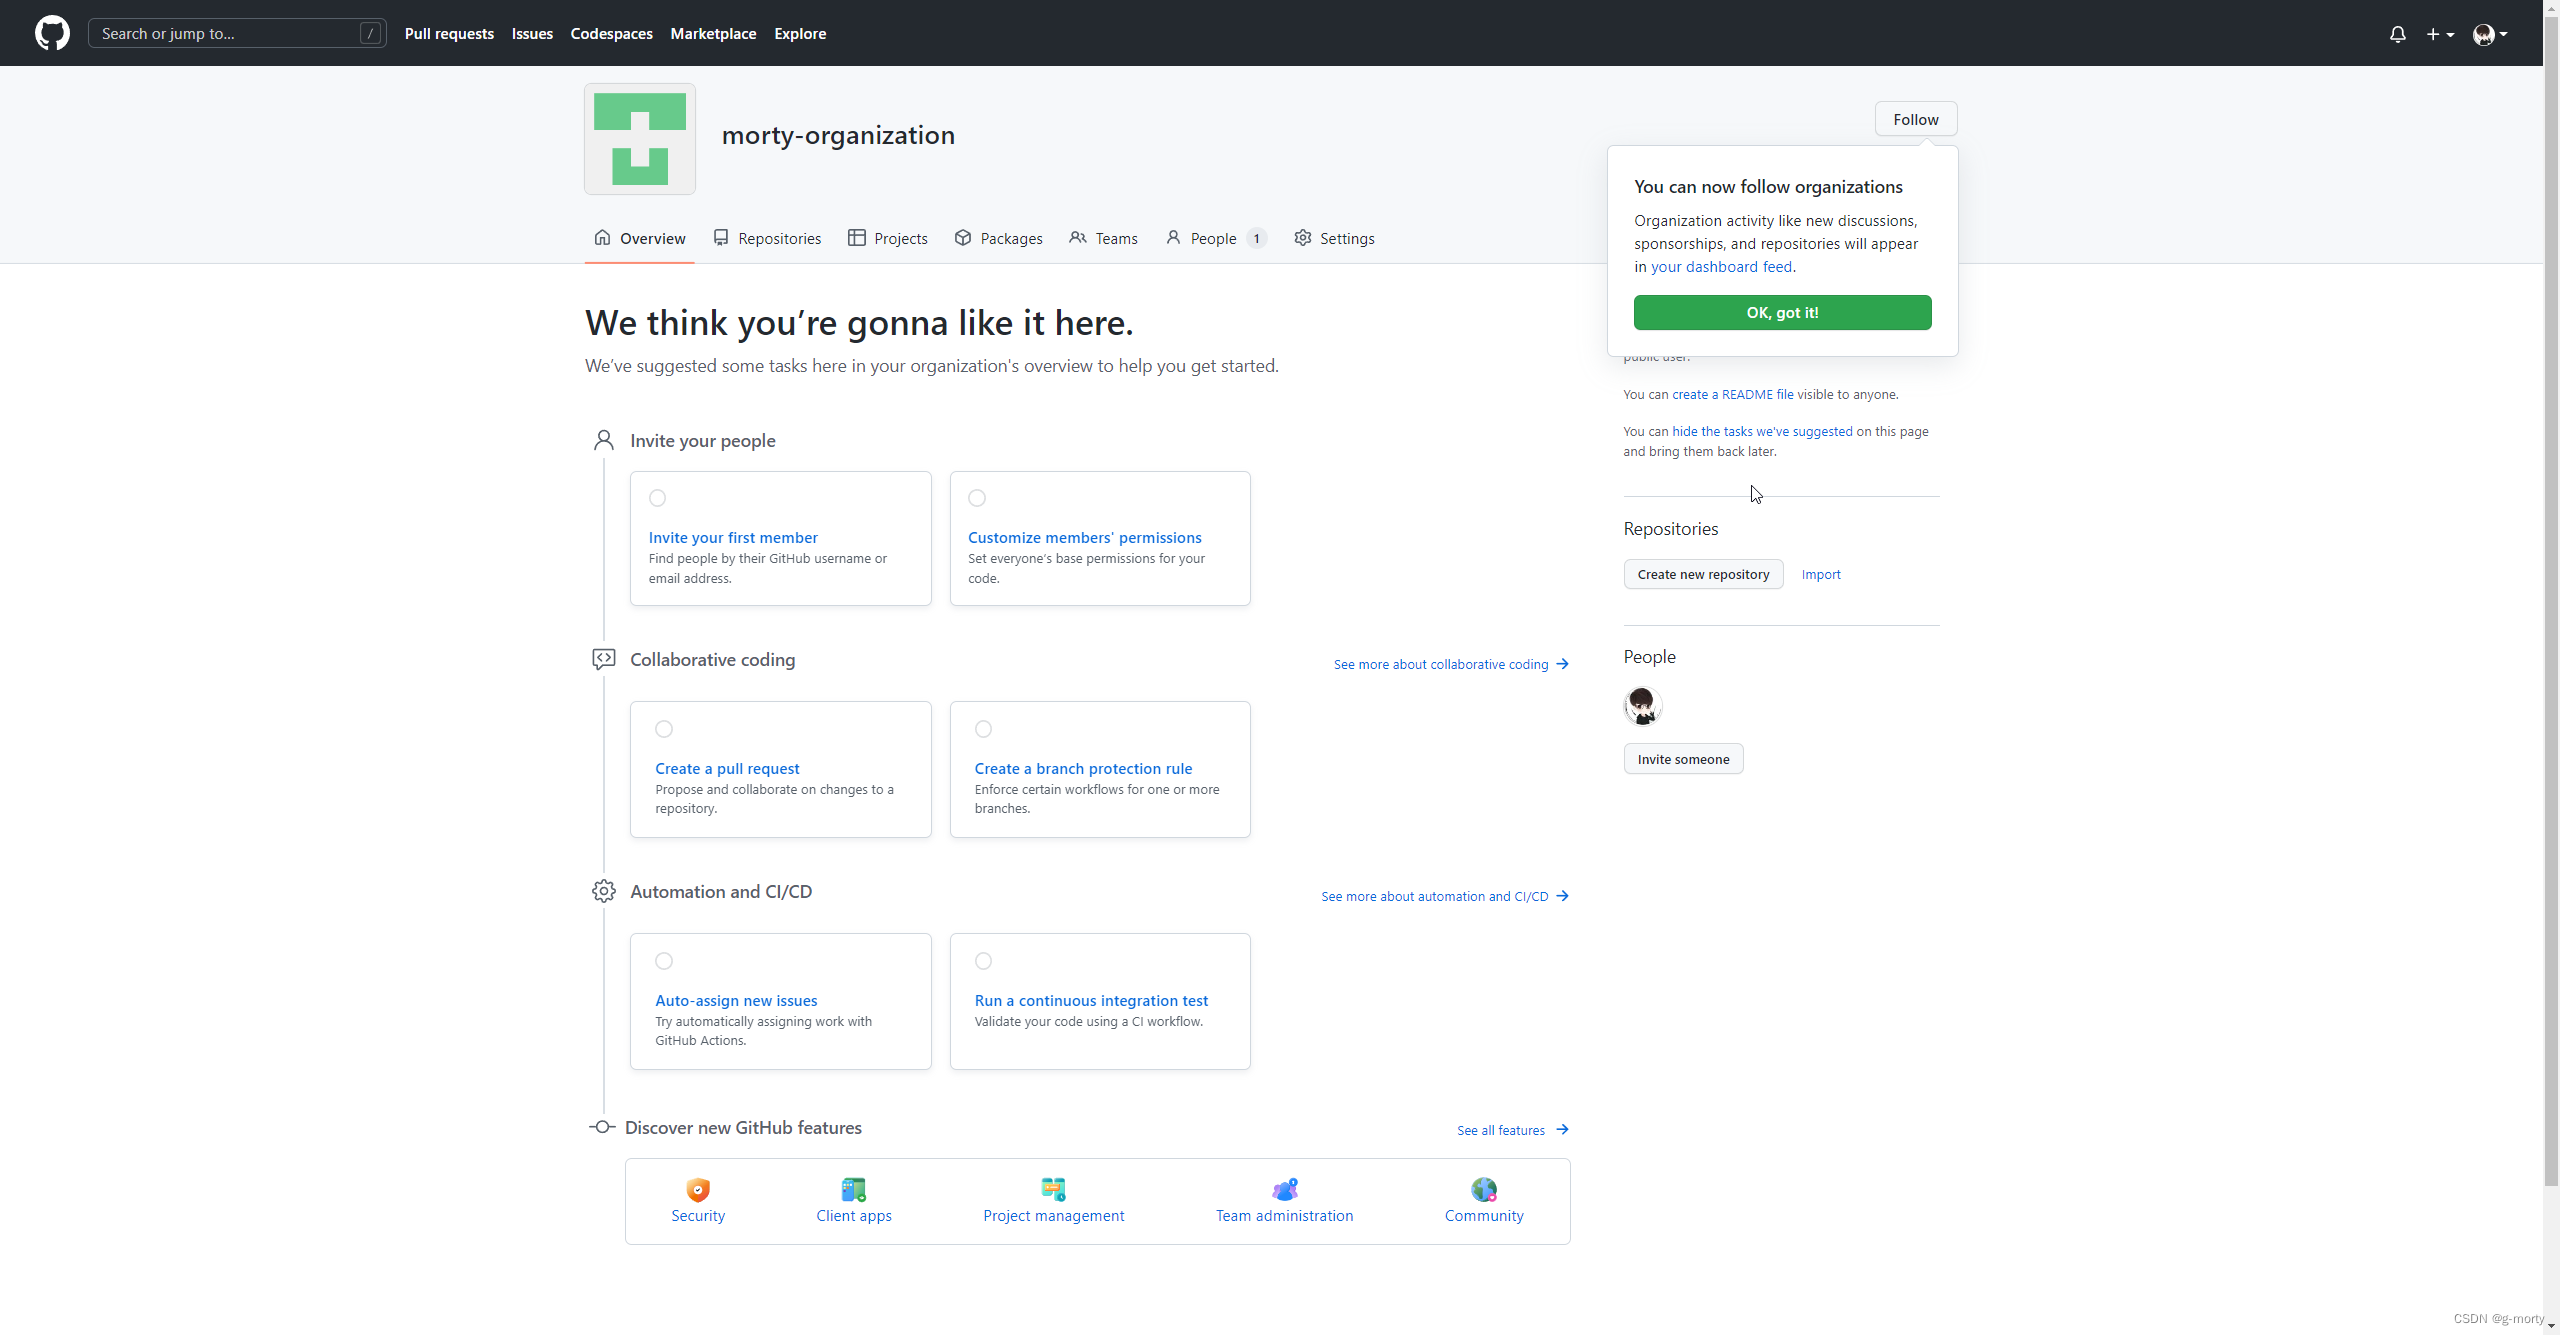Open your dashboard feed link
Screen dimensions: 2560x1335
(1721, 267)
